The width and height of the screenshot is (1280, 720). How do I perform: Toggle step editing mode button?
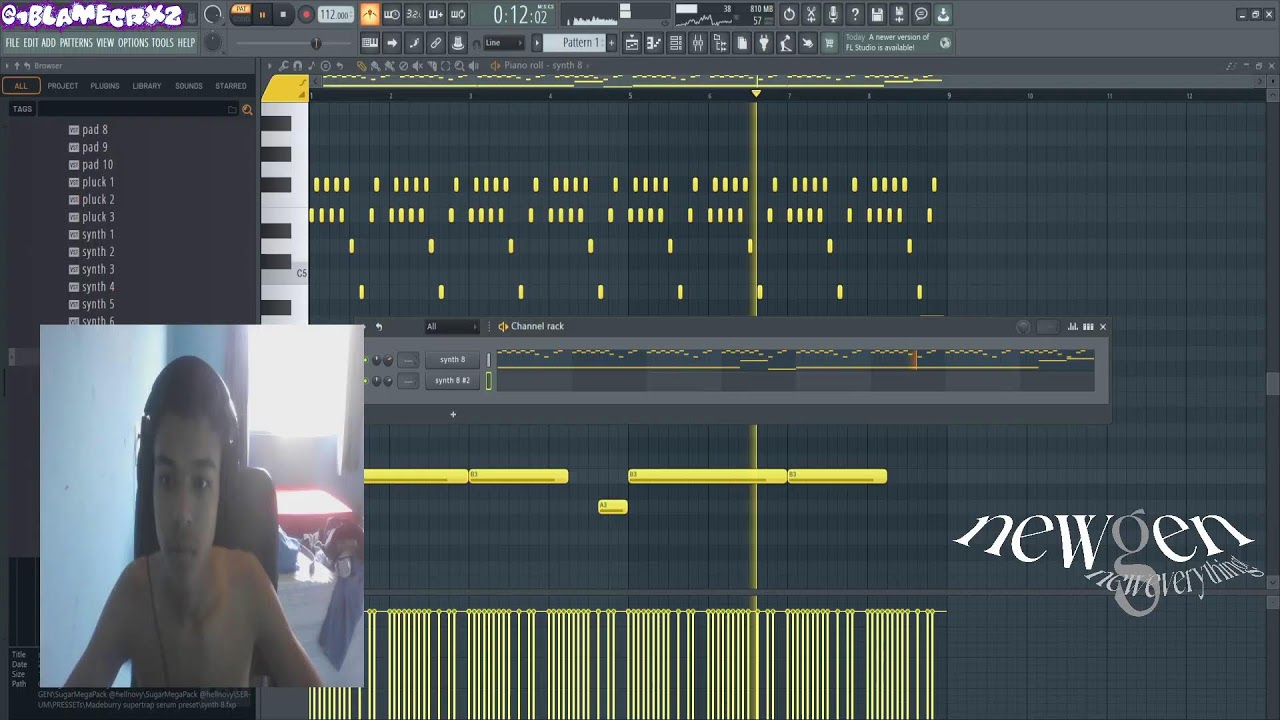pos(414,43)
